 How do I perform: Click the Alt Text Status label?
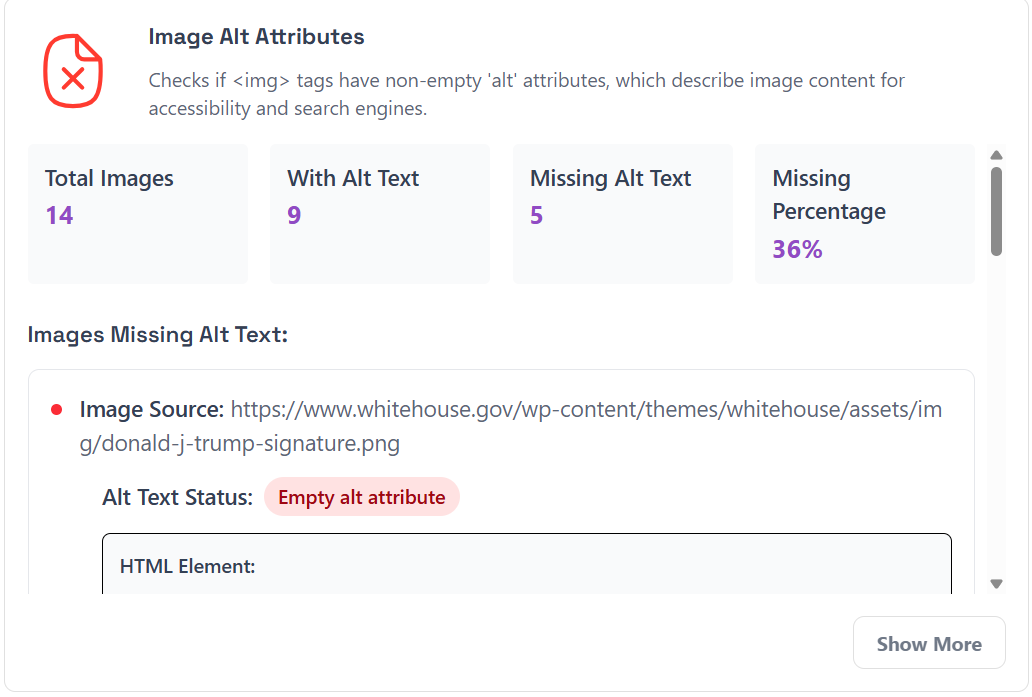coord(177,497)
